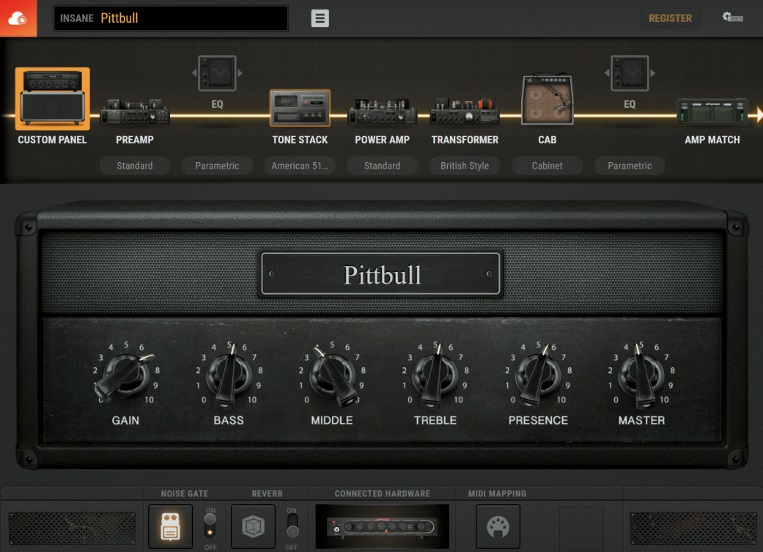This screenshot has height=552, width=763.
Task: Click the PRESENCE knob
Action: pos(538,376)
